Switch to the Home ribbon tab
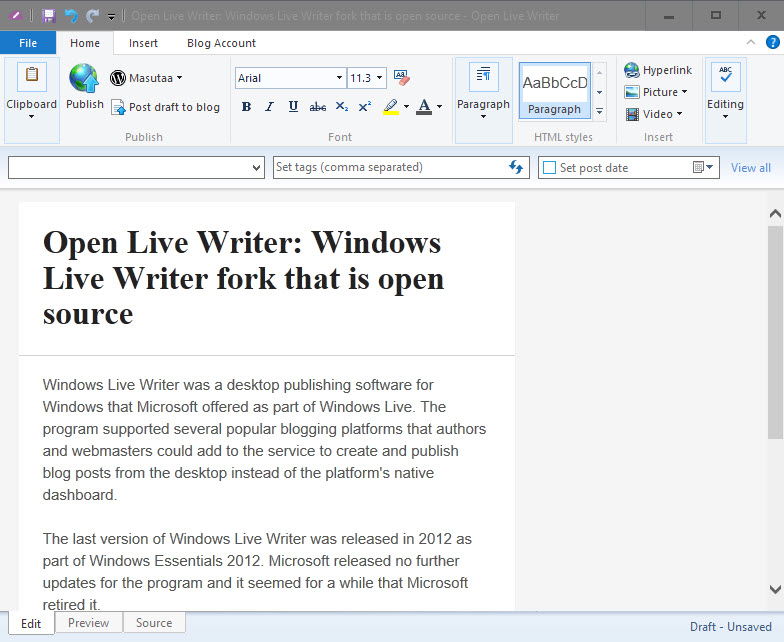Screen dimensions: 784x642 [x=85, y=43]
